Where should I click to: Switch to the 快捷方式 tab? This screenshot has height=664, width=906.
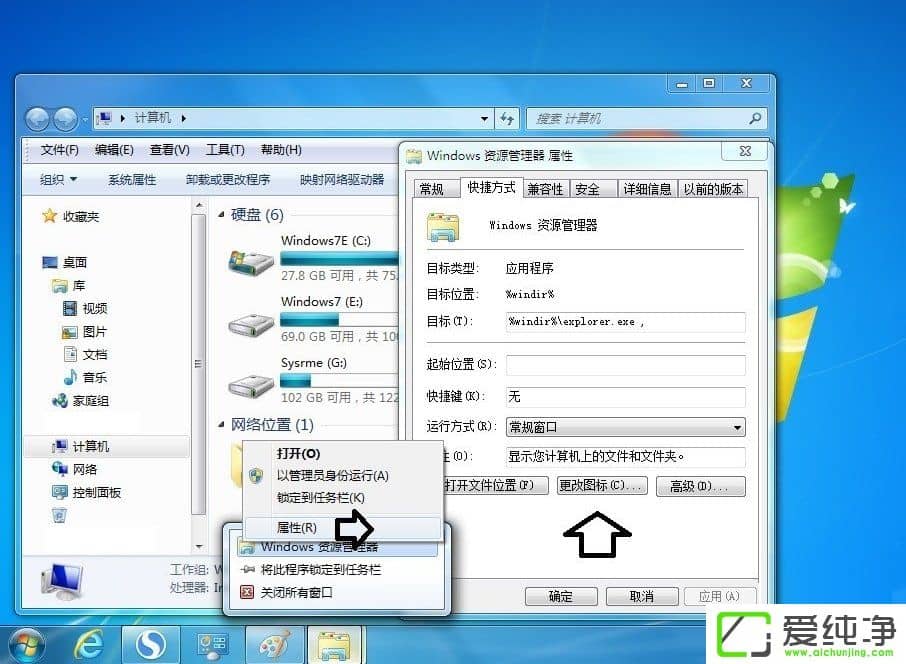[x=492, y=187]
